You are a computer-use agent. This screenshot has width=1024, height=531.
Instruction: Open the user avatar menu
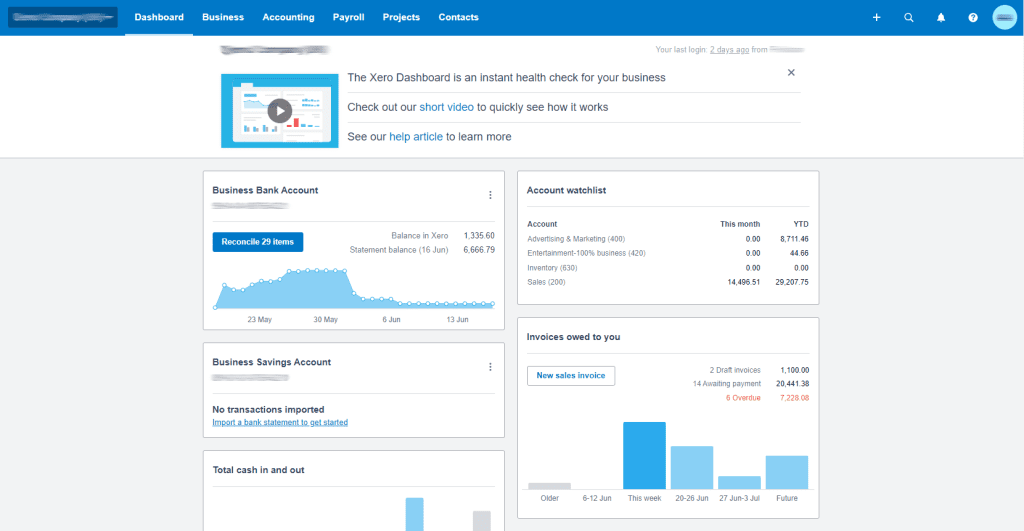1004,18
